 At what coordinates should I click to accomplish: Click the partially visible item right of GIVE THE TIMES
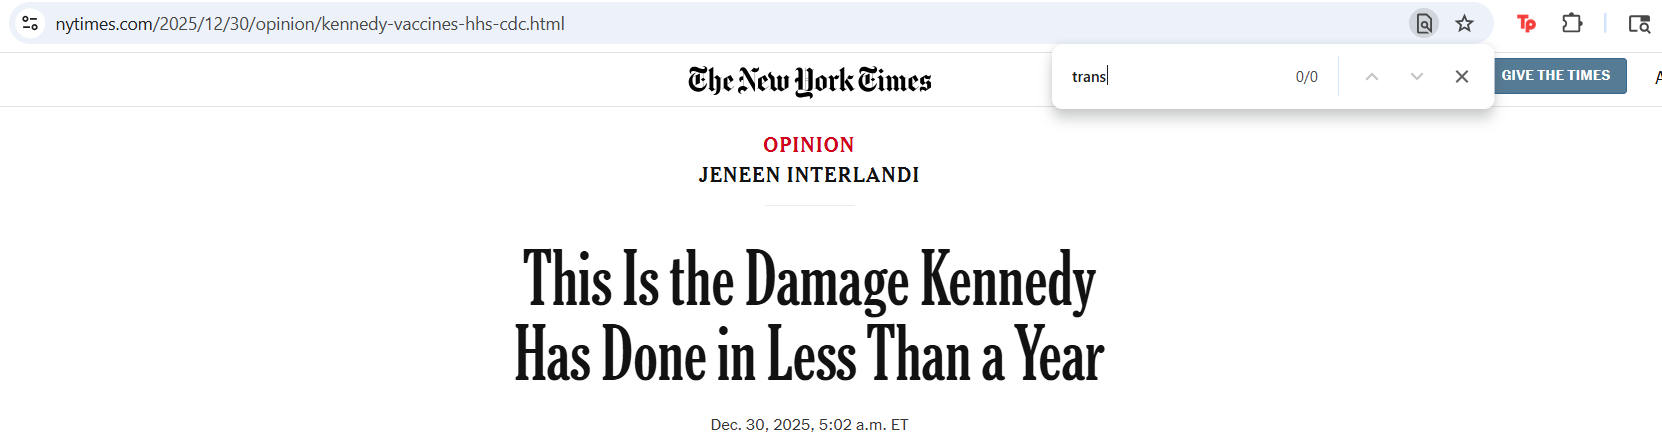click(1657, 77)
